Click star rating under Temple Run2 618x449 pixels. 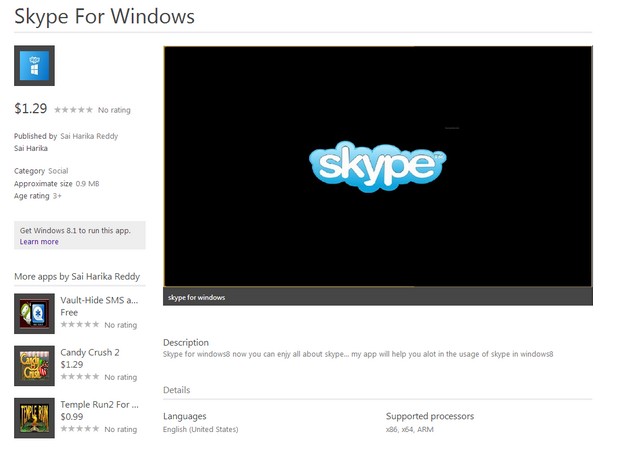(x=80, y=429)
